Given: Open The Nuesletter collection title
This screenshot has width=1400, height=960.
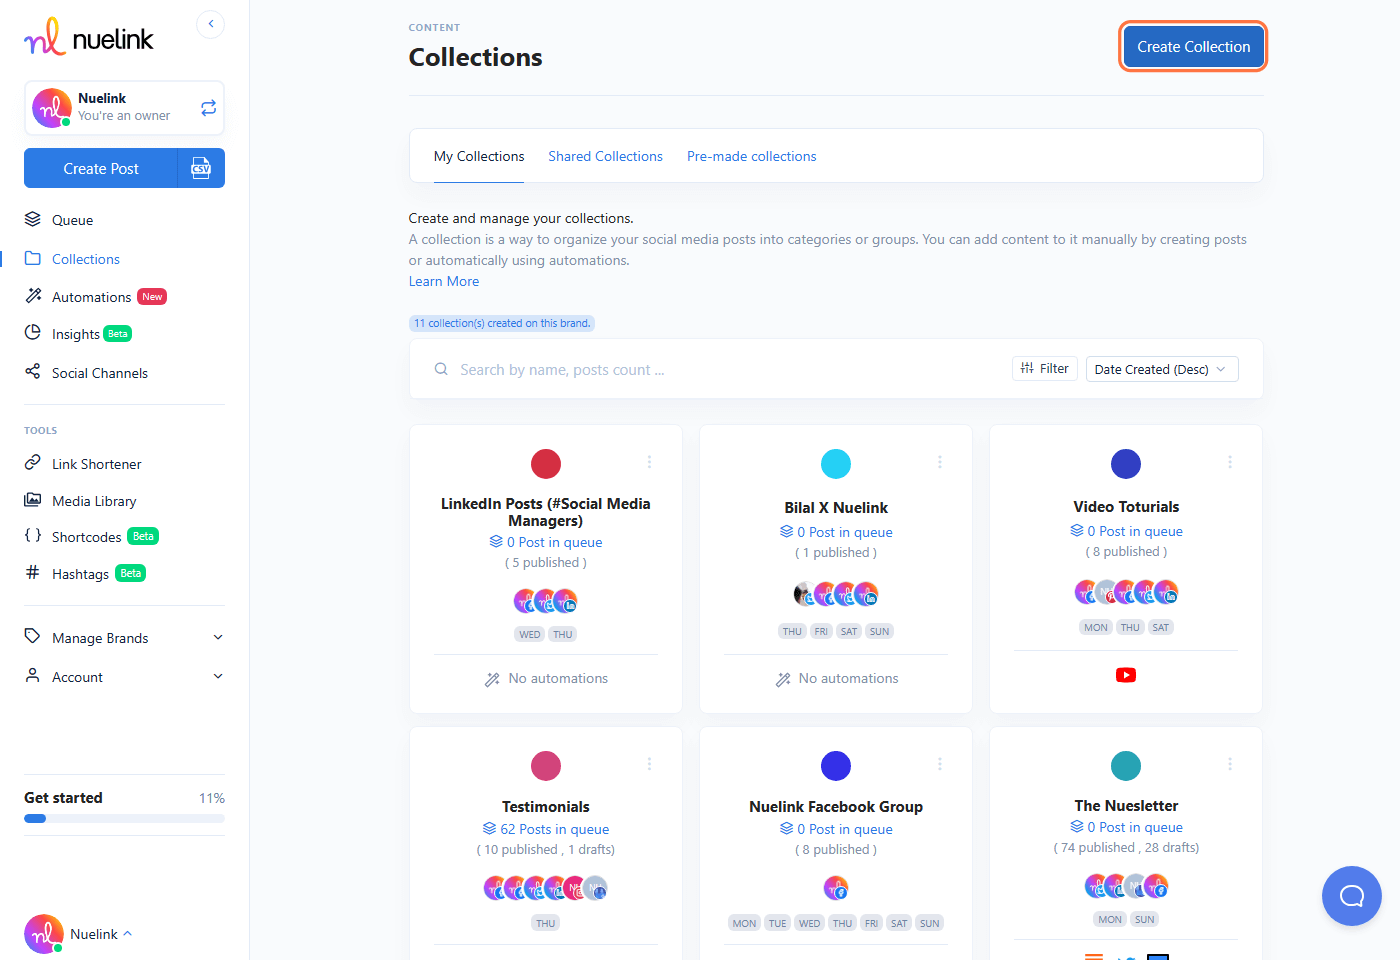Looking at the screenshot, I should (1126, 805).
